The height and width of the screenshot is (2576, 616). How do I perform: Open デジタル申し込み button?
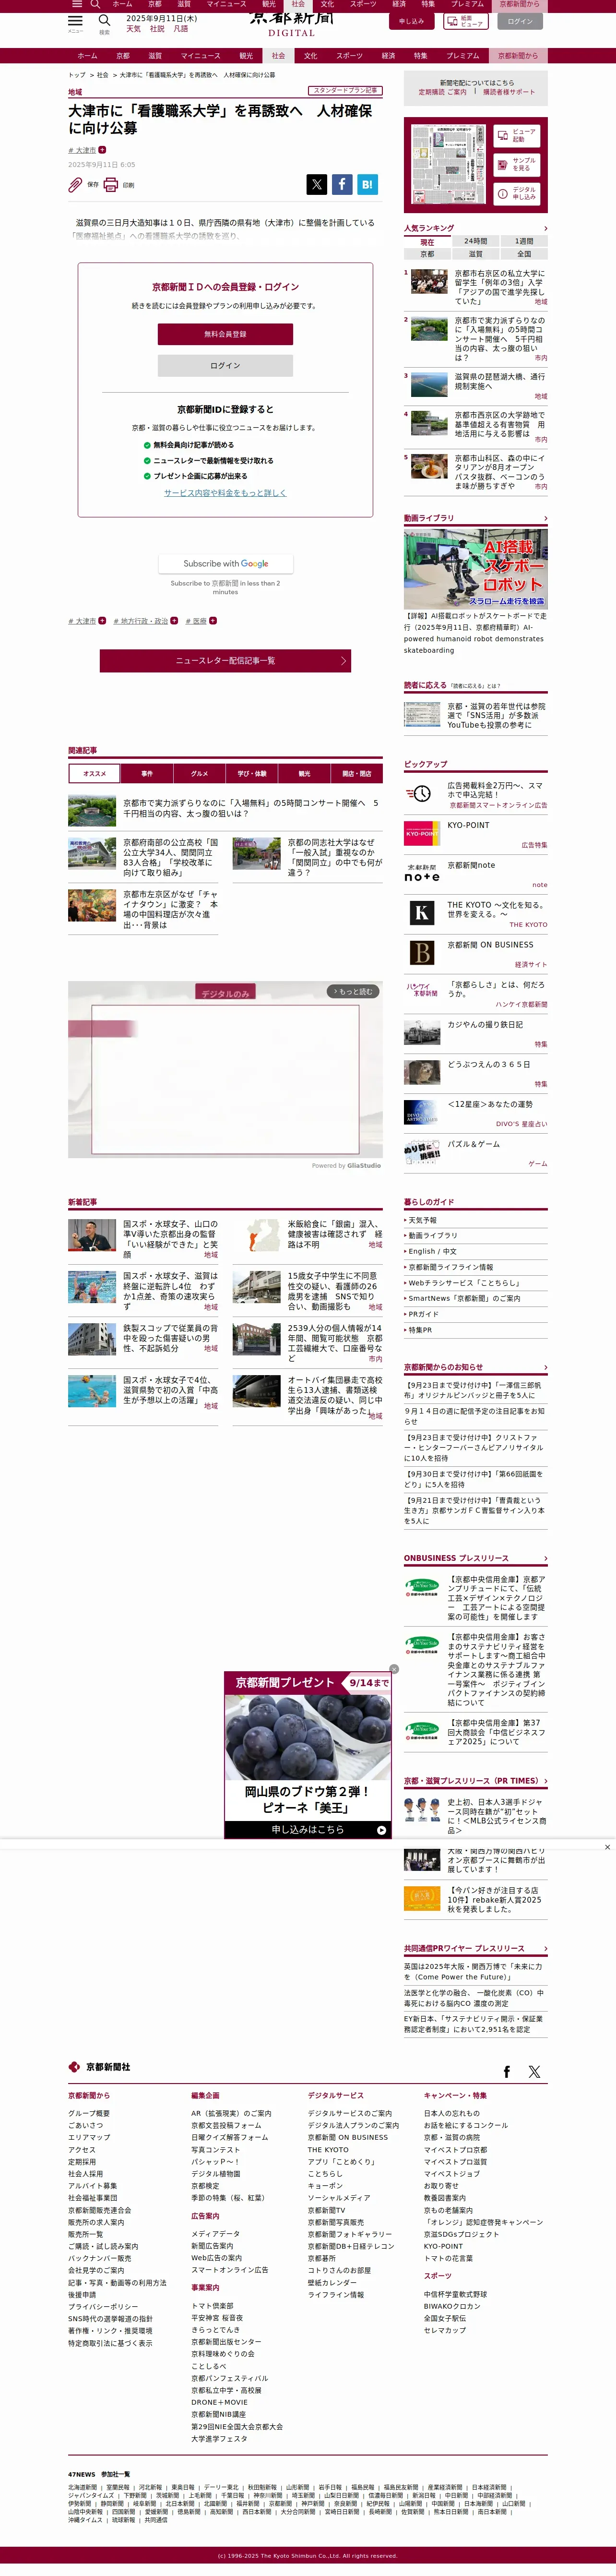517,193
